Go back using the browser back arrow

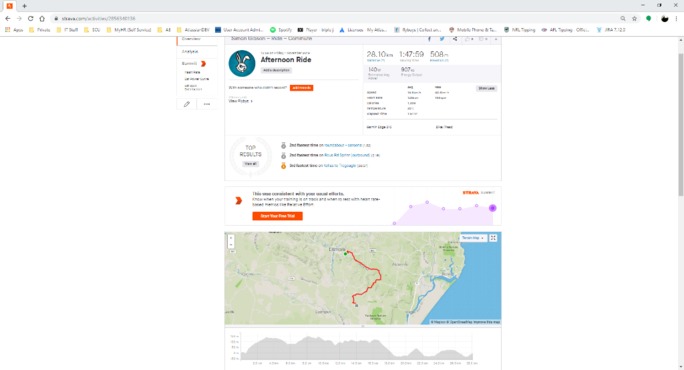tap(7, 19)
